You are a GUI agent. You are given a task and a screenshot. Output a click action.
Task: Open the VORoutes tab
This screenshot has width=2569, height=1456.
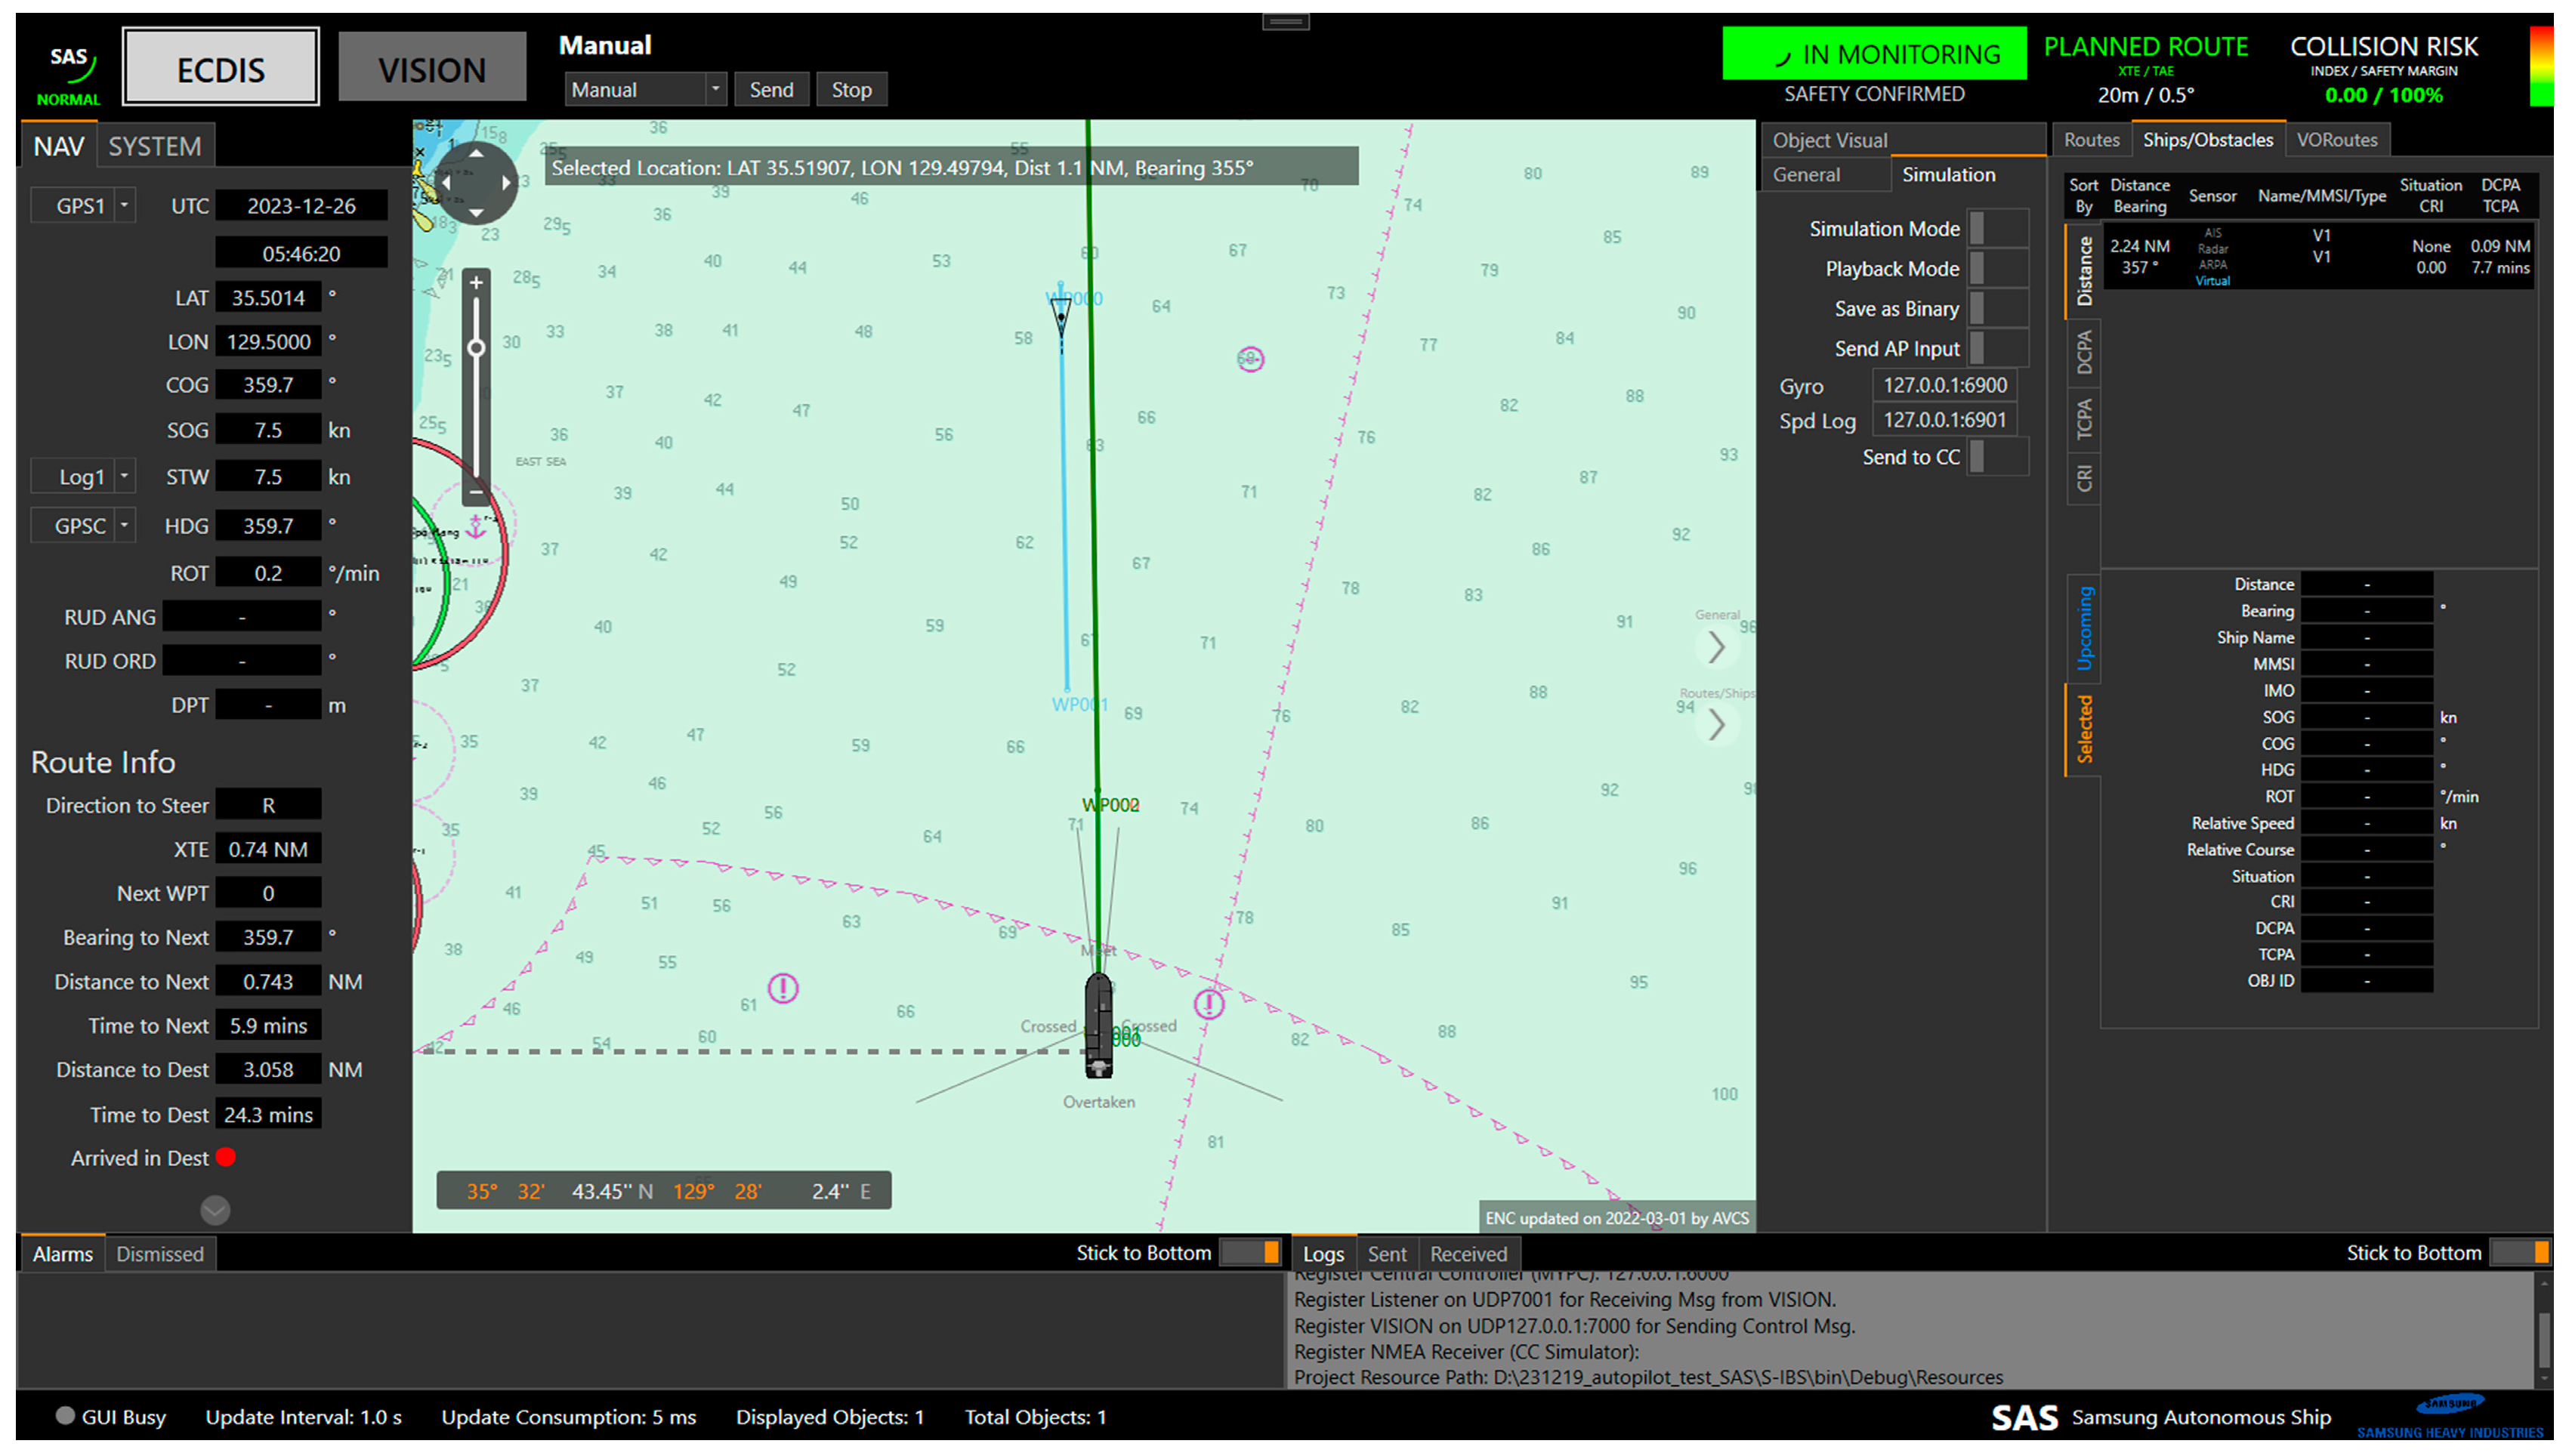coord(2336,140)
